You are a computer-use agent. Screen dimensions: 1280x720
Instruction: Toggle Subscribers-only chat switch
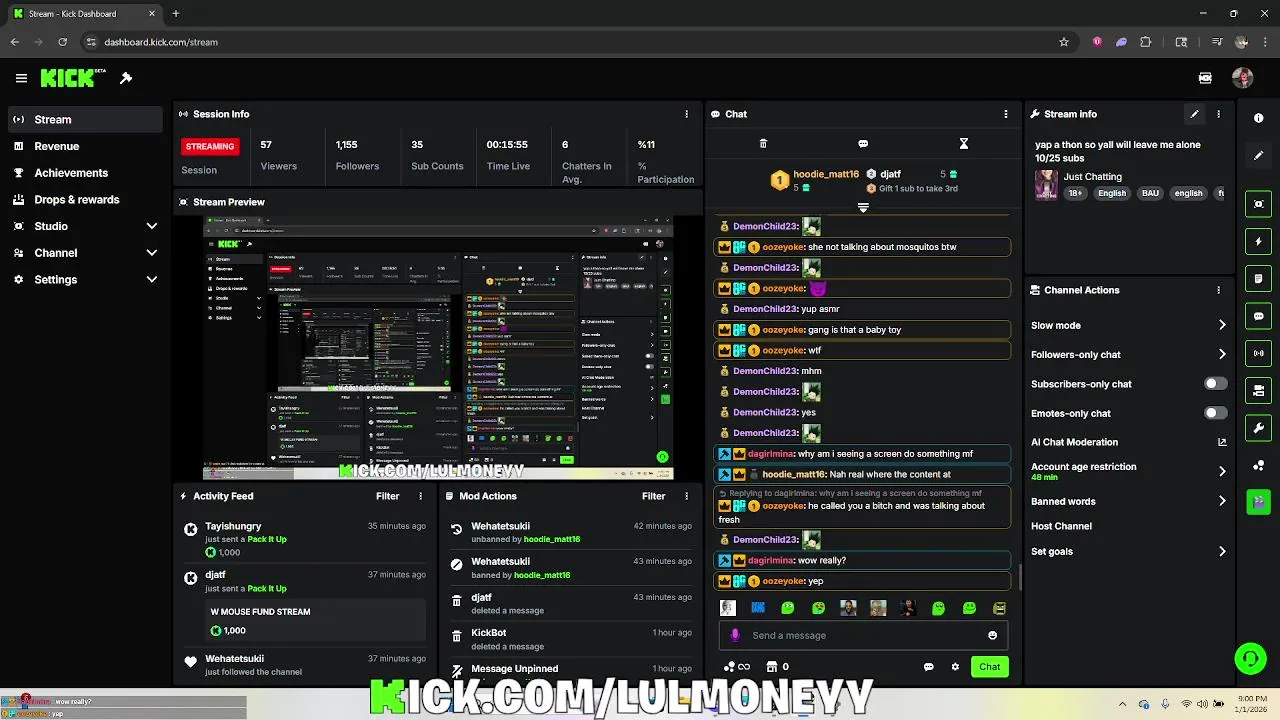click(x=1215, y=384)
